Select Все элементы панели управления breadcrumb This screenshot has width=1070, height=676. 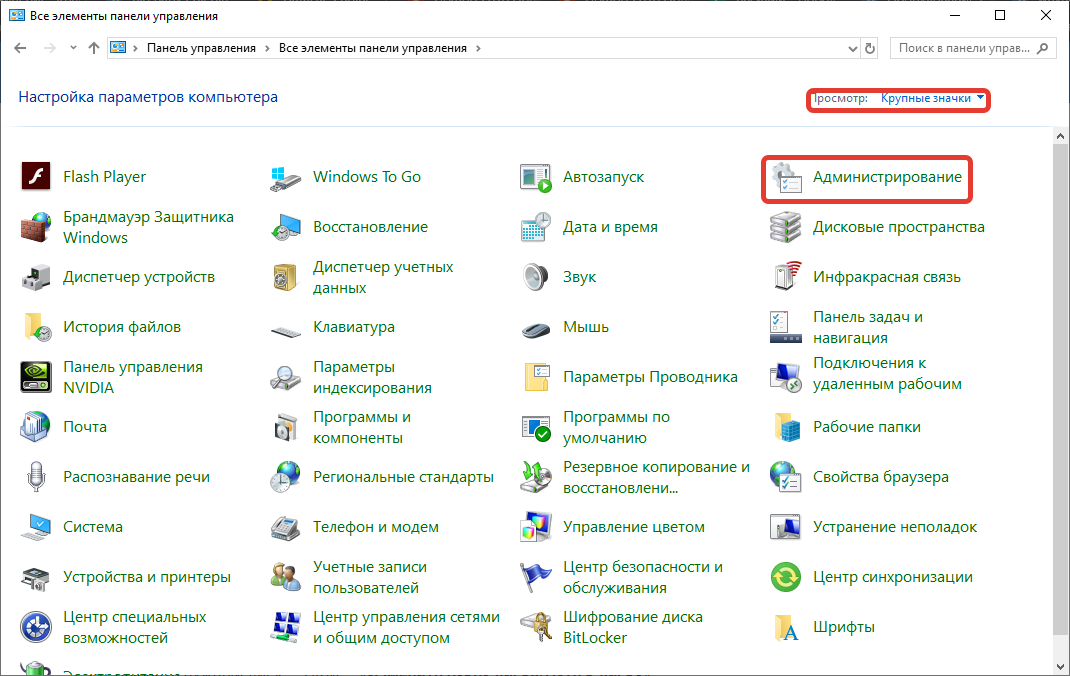coord(372,48)
